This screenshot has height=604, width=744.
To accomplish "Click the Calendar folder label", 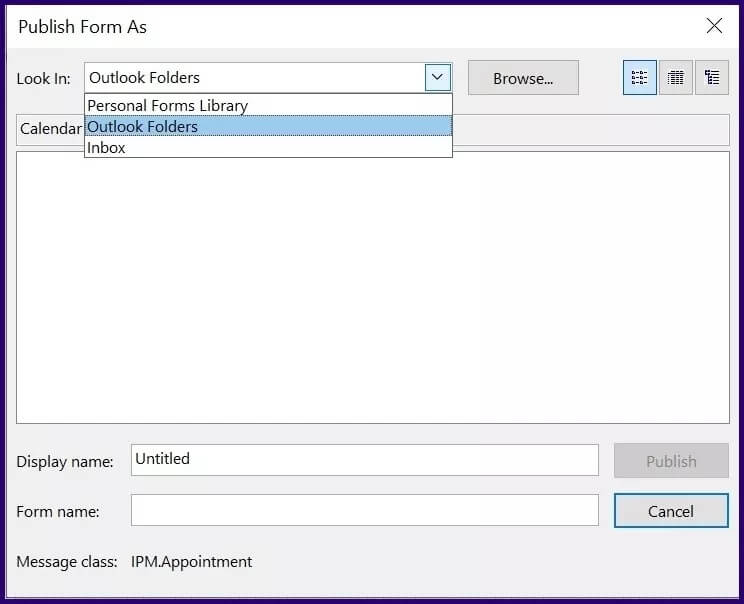I will 51,129.
